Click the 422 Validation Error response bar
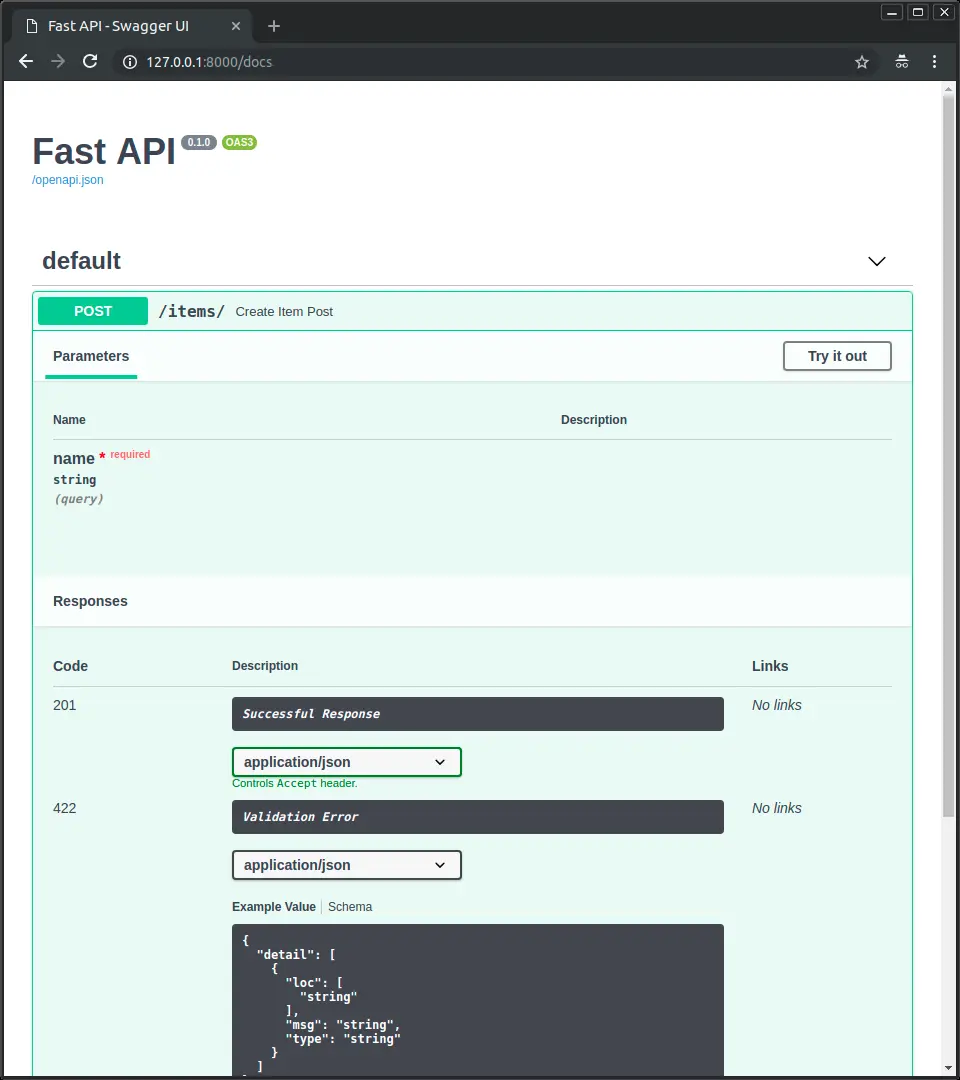 (x=478, y=817)
